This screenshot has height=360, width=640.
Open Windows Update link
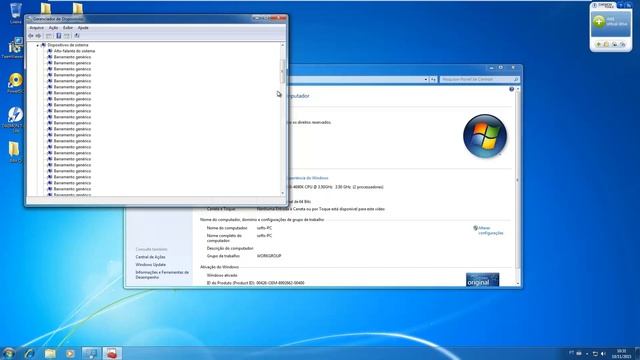click(x=151, y=265)
